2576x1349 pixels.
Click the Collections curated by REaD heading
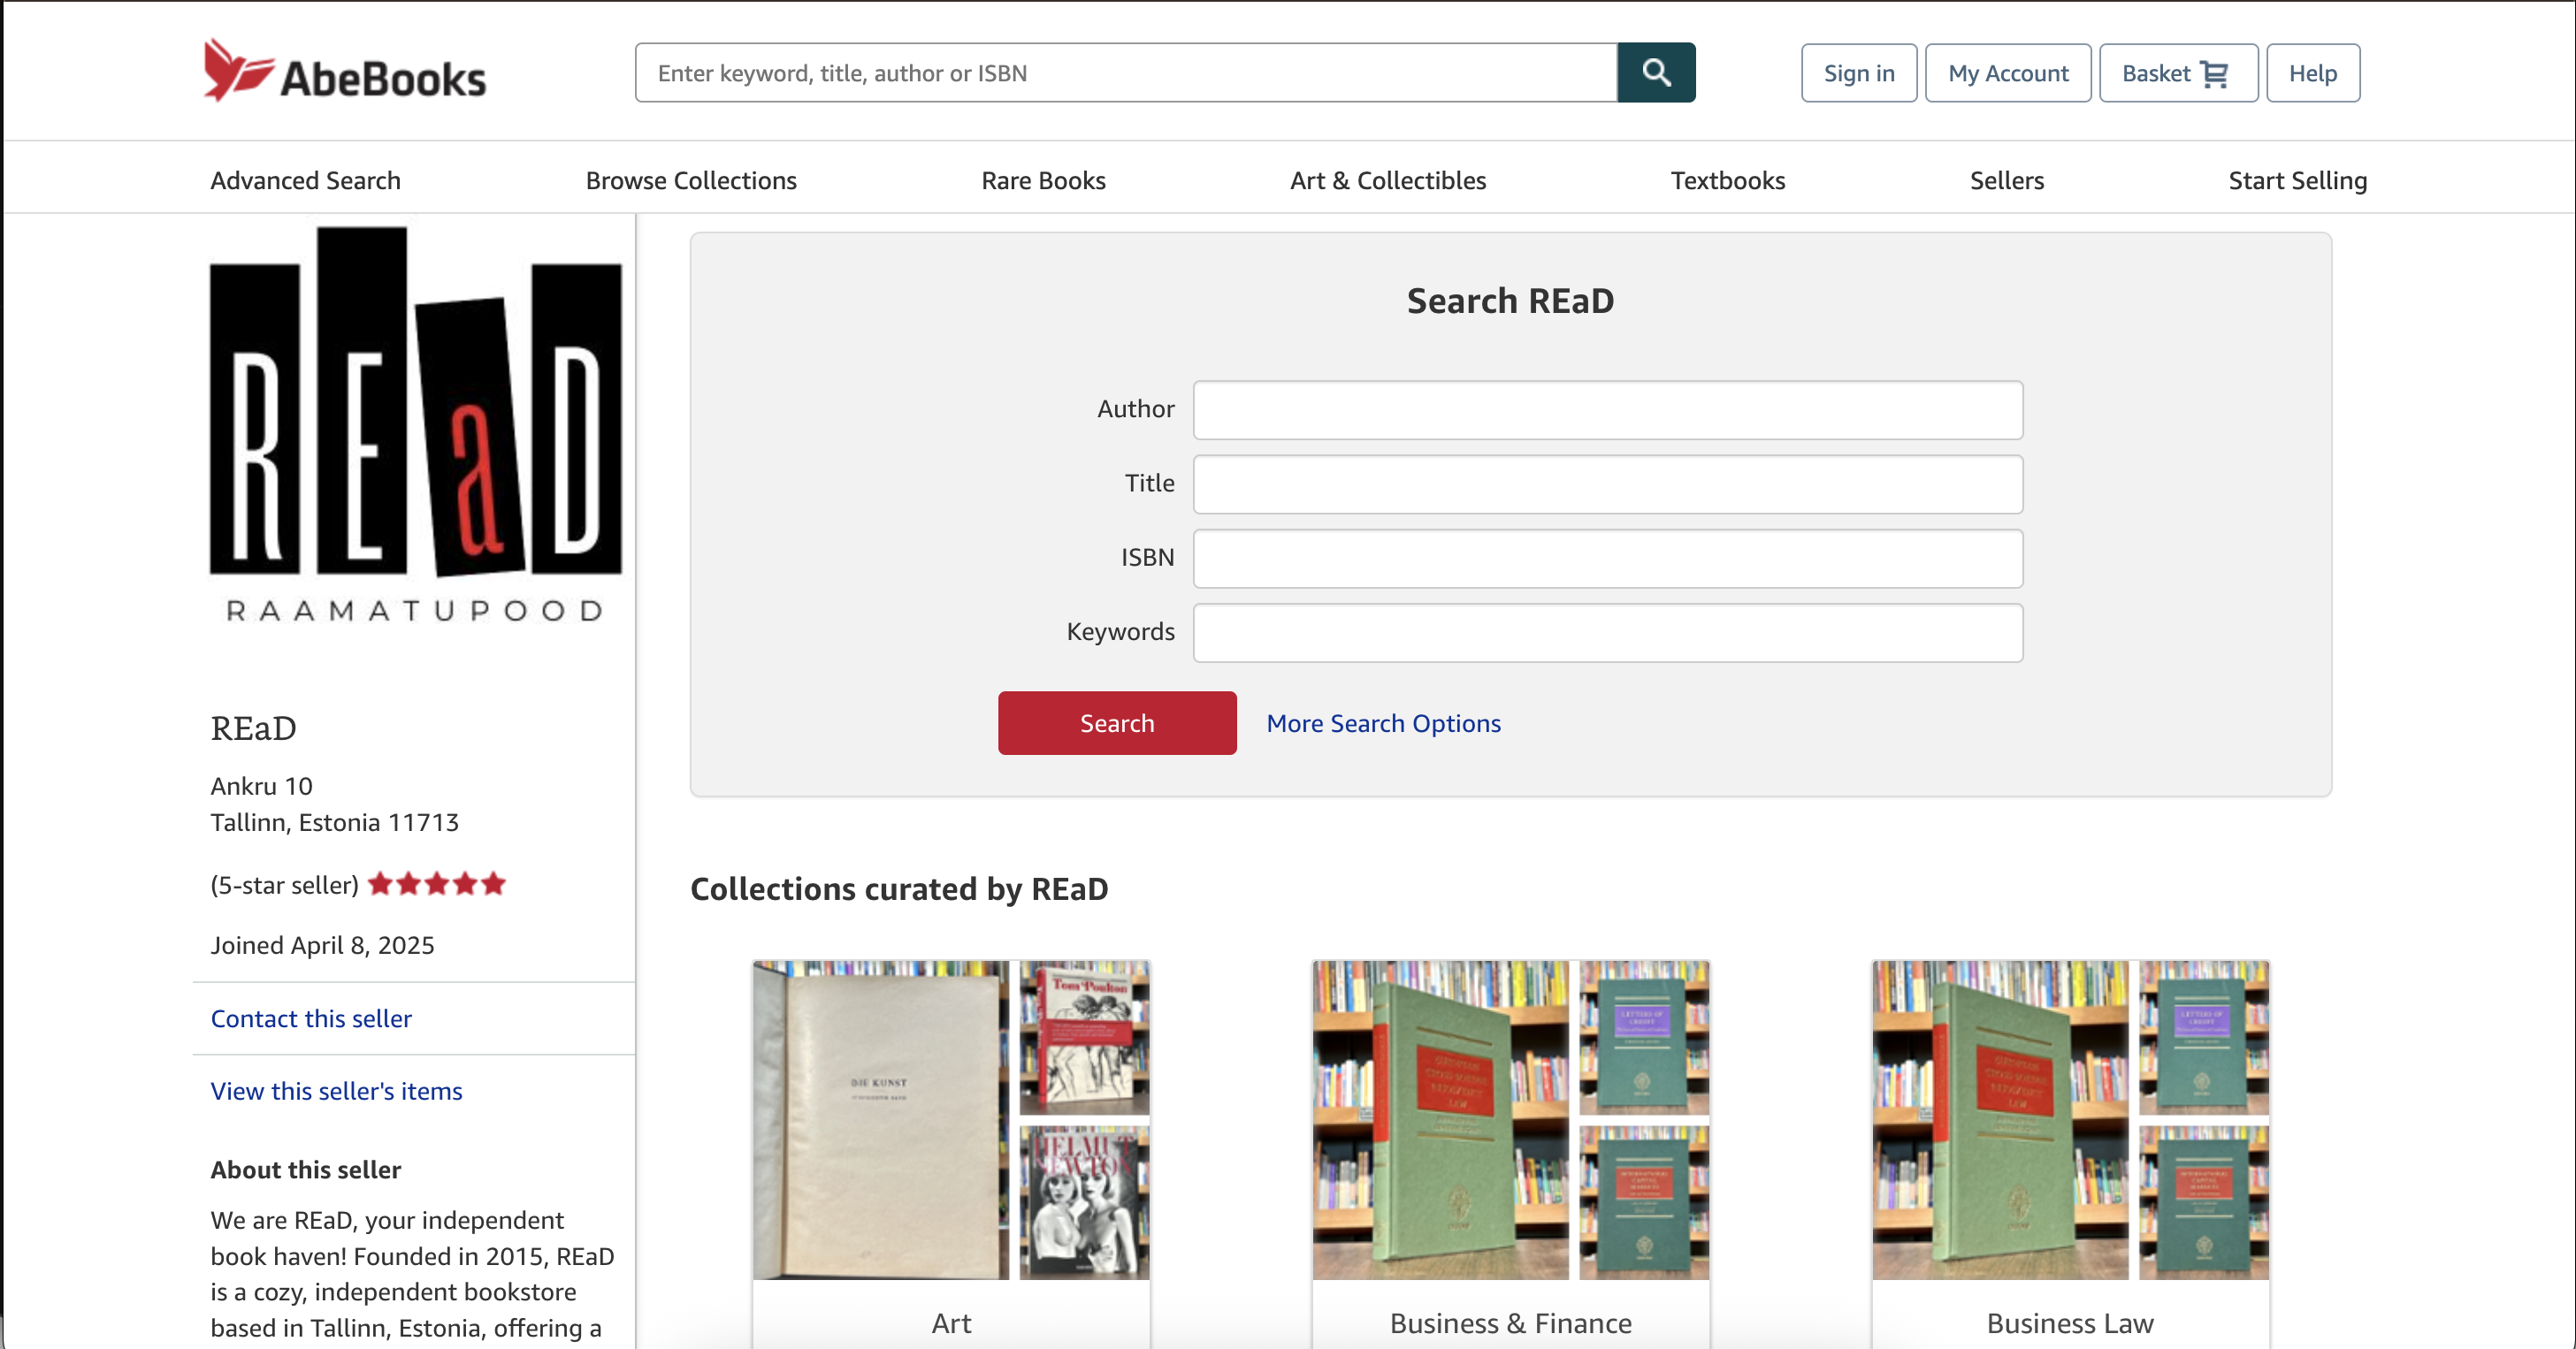[x=899, y=888]
